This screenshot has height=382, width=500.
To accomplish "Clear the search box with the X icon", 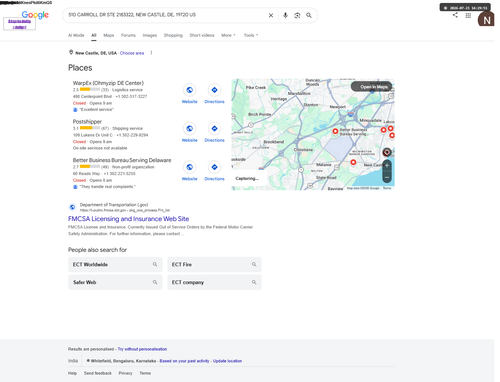I will (x=271, y=15).
